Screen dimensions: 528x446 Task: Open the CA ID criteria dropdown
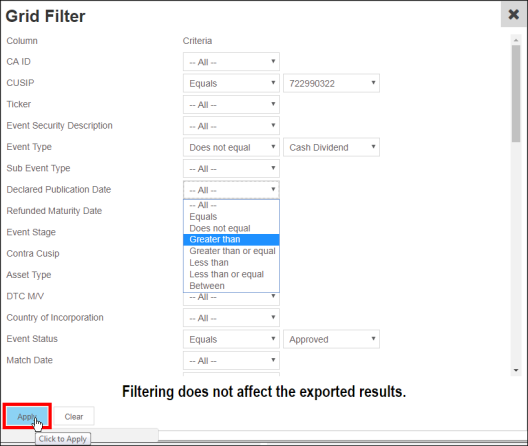[231, 62]
